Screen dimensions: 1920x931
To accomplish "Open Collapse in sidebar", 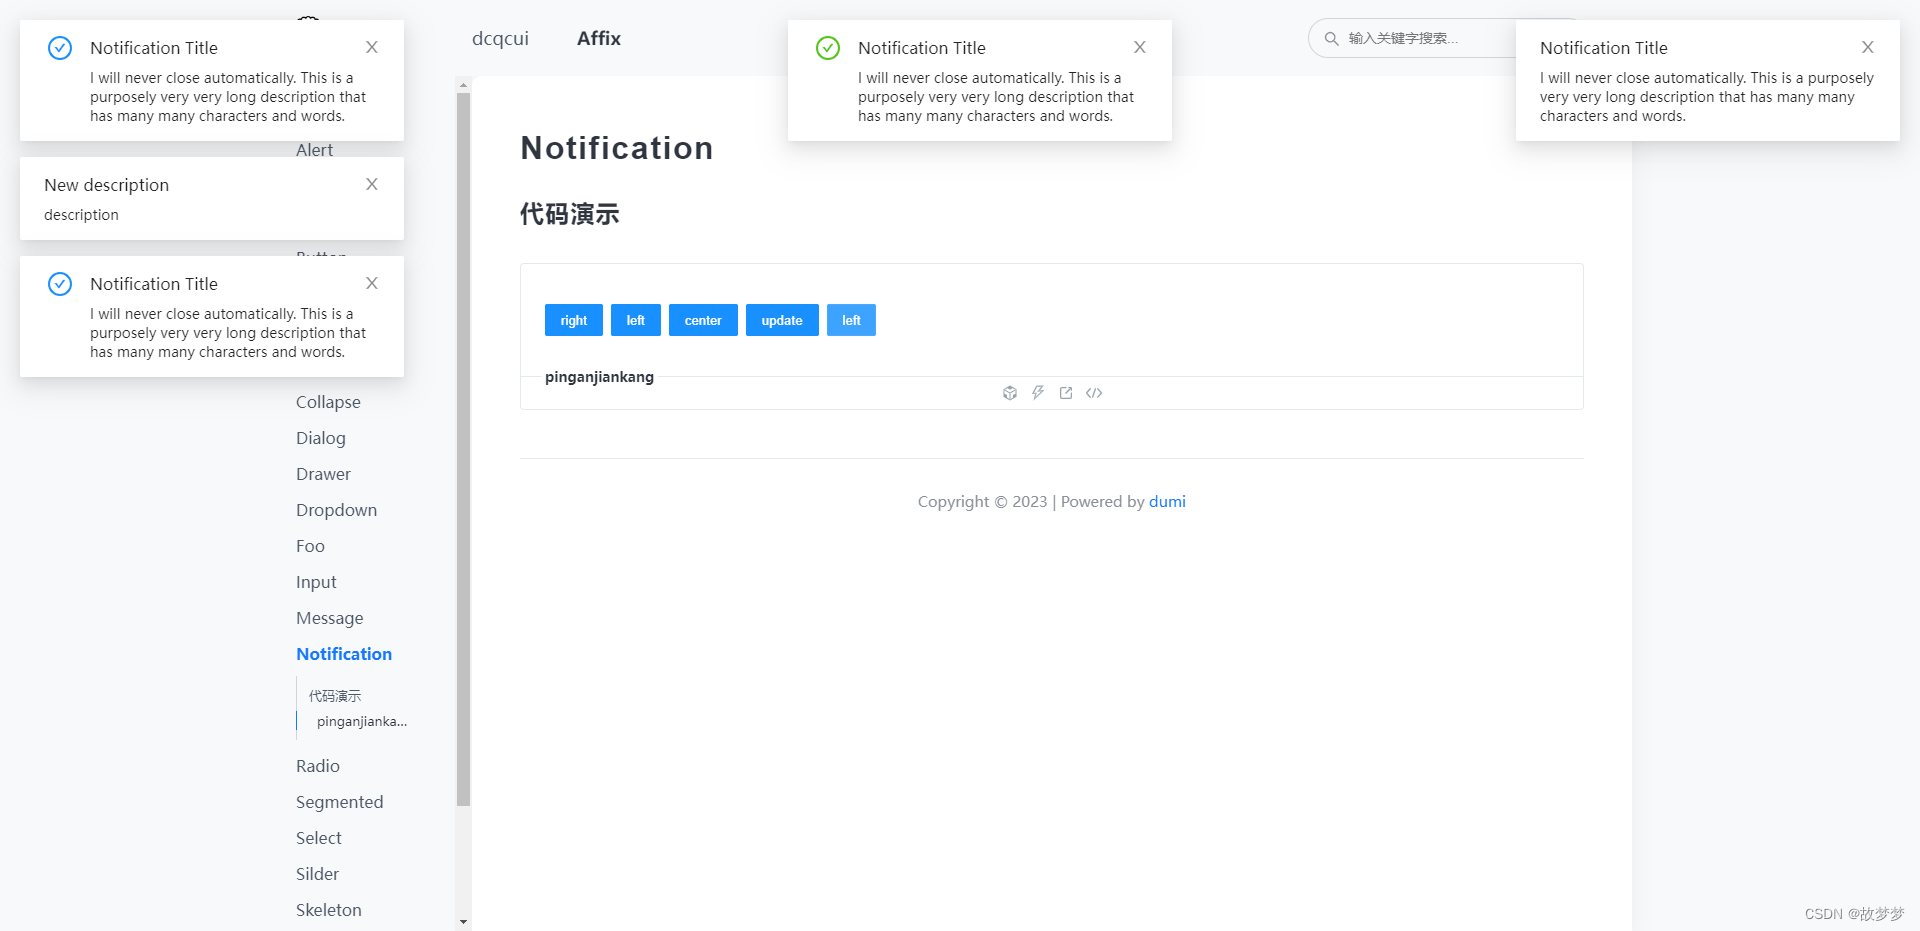I will pos(328,402).
